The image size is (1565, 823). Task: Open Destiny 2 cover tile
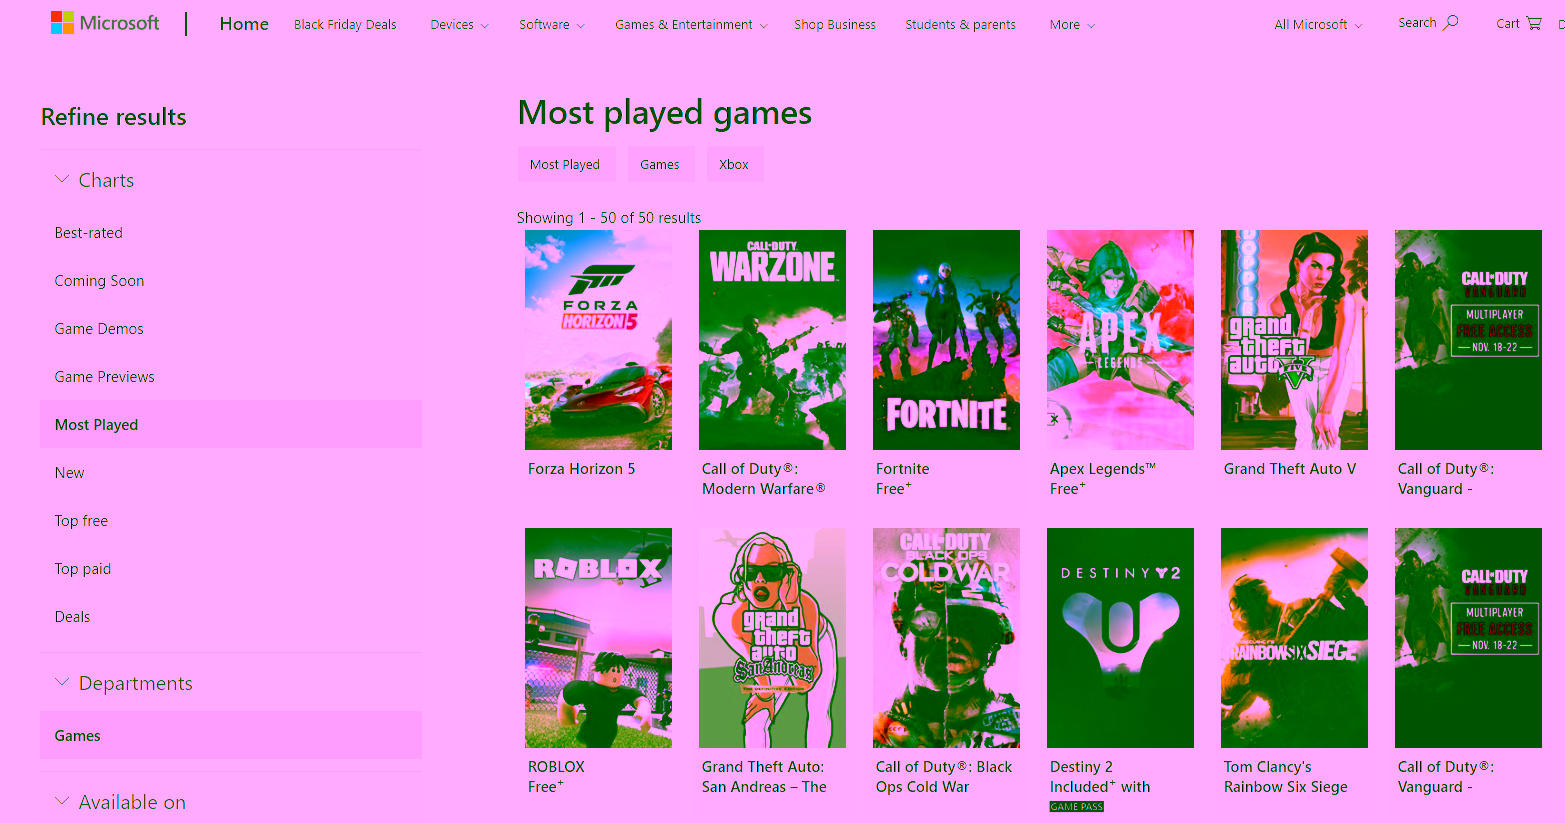point(1120,638)
